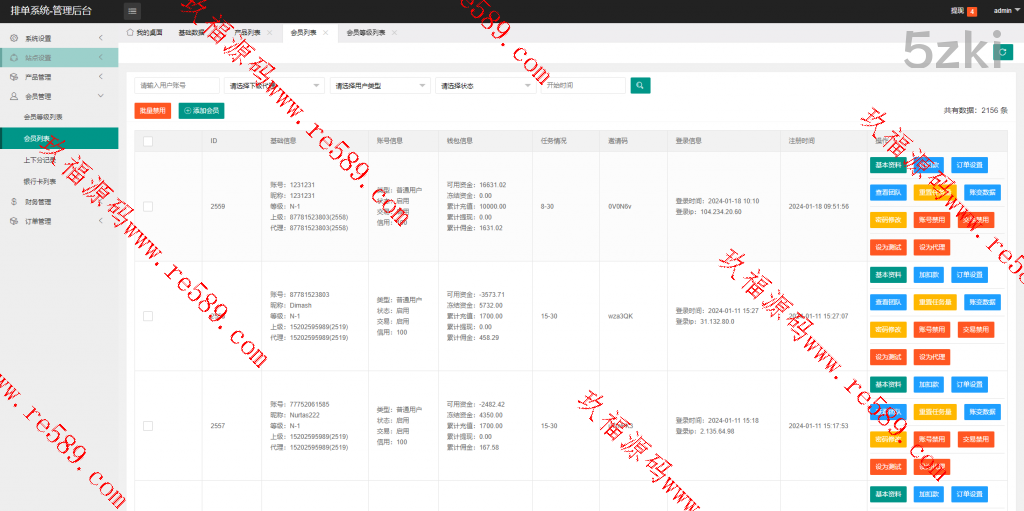Screen dimensions: 1024x511
Task: Click the 产品管理 cube icon in sidebar
Action: point(14,77)
